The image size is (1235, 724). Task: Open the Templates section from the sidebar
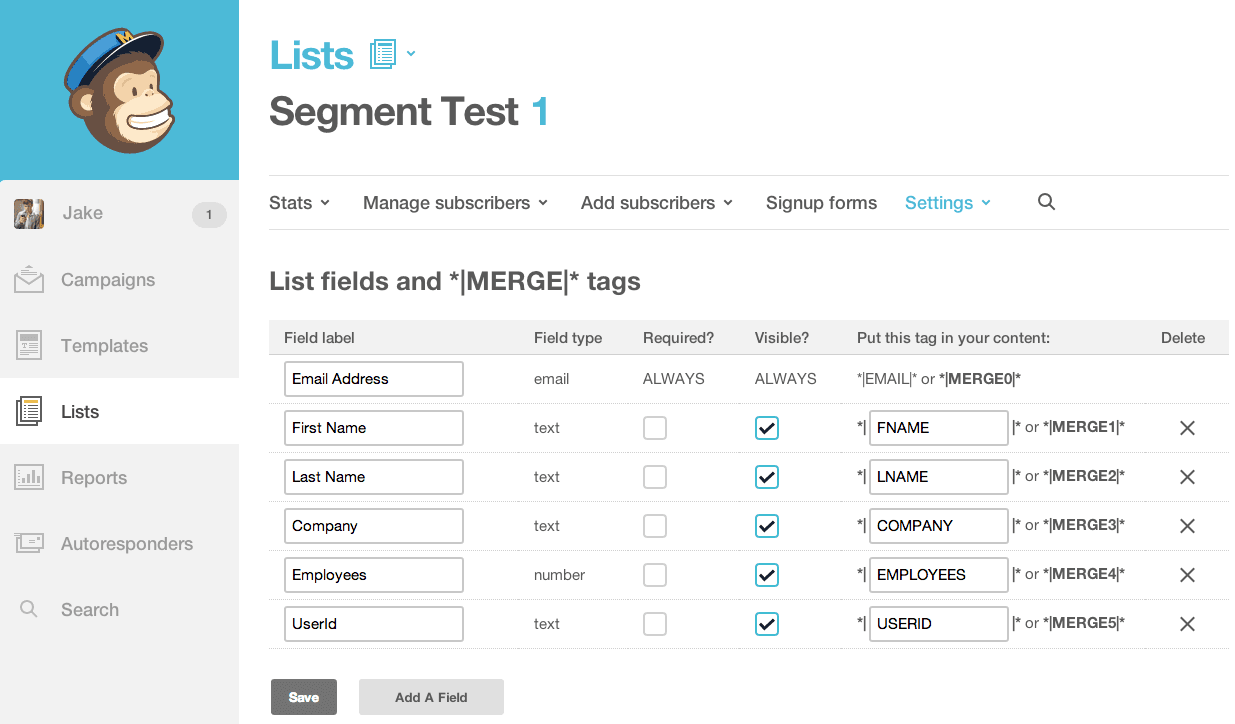click(x=29, y=345)
